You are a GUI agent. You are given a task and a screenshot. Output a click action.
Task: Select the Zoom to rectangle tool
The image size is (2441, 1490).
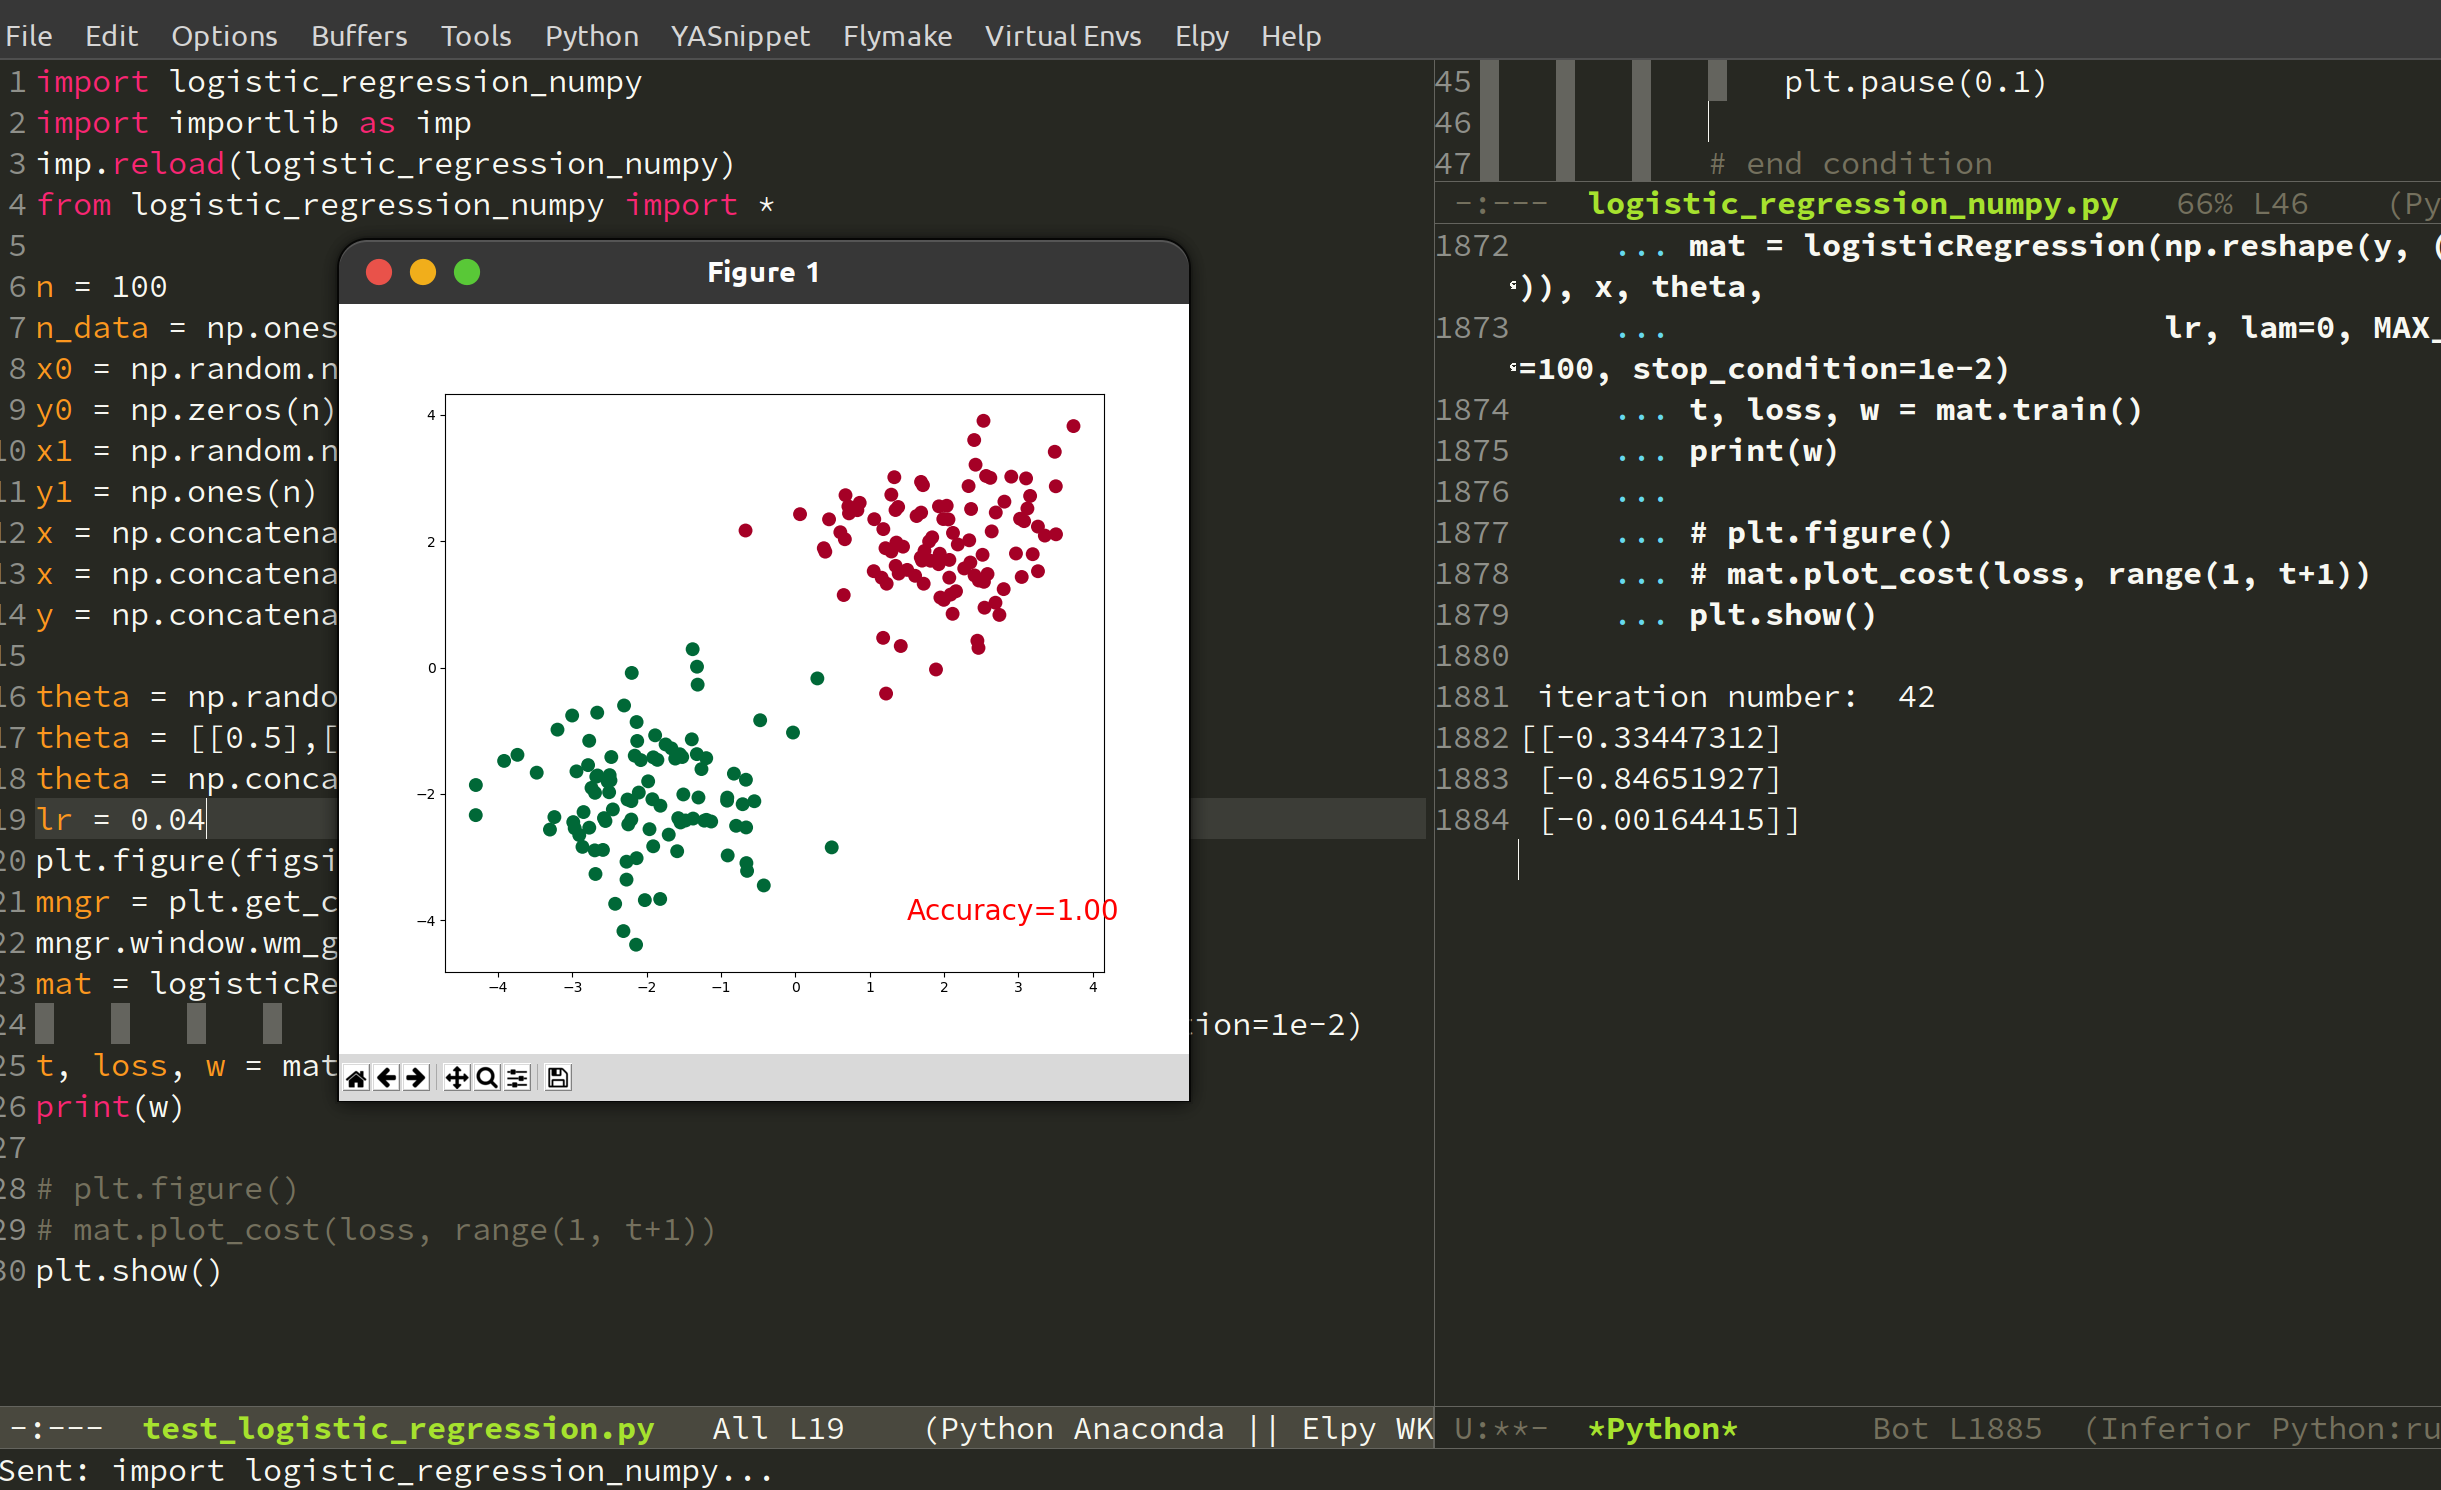click(487, 1077)
